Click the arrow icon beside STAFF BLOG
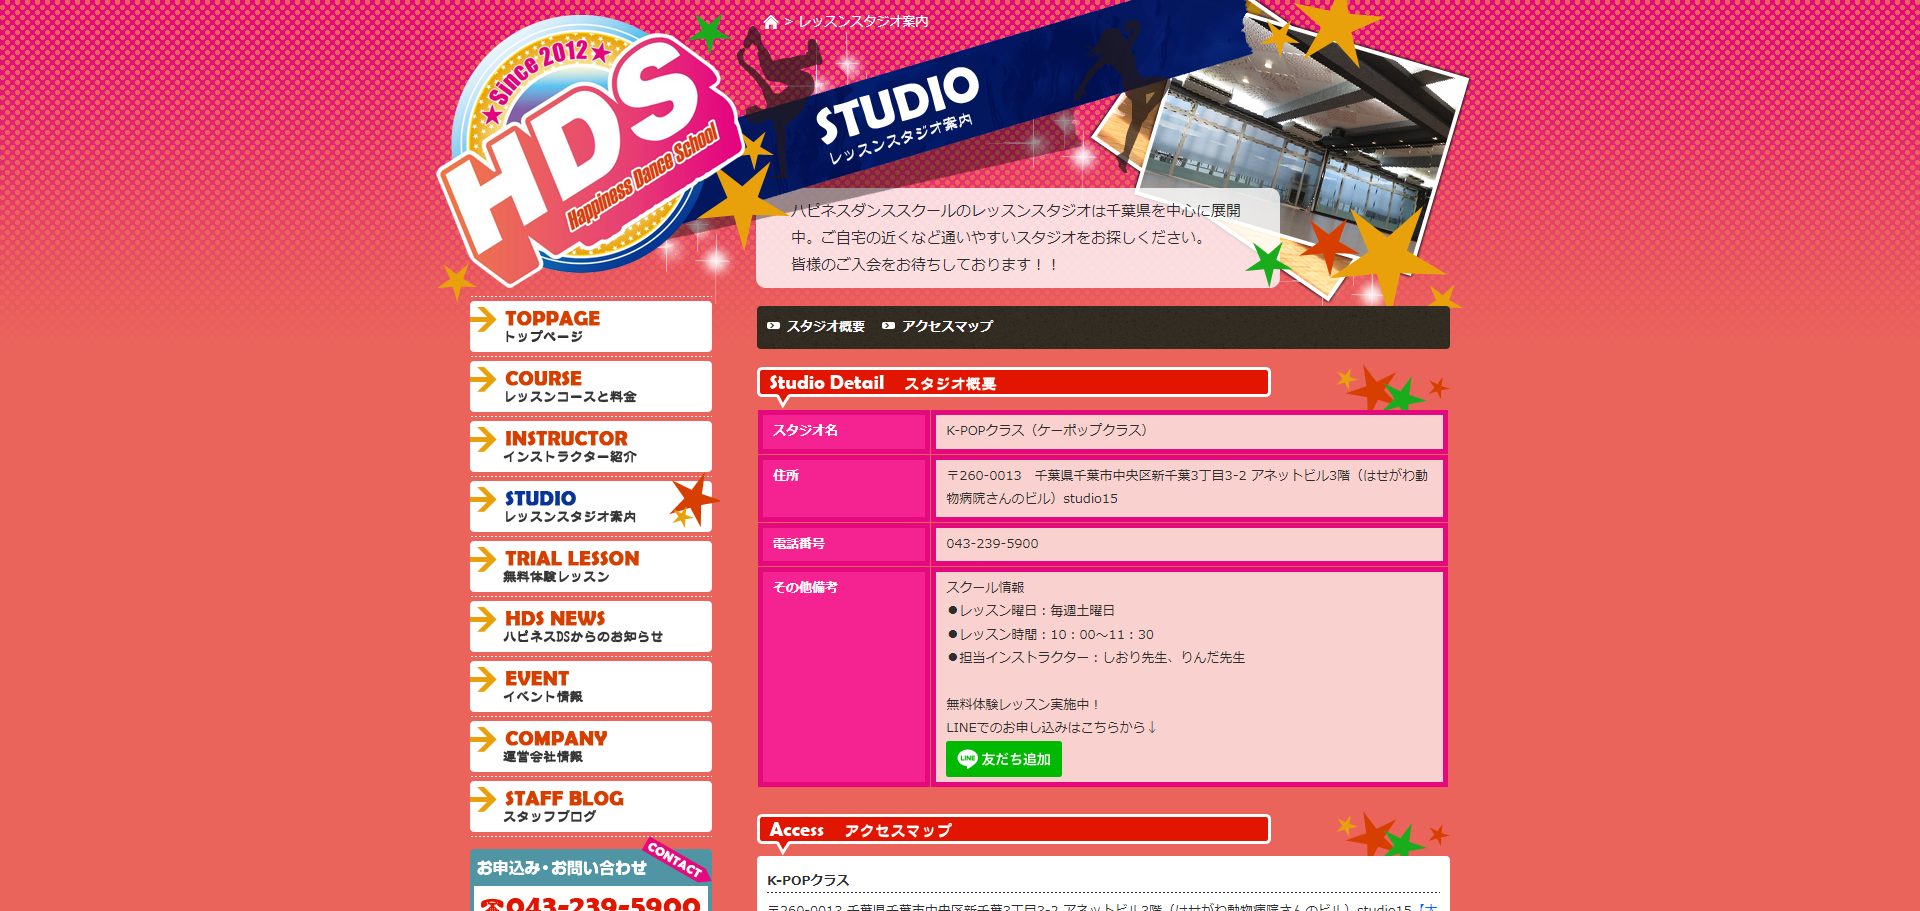The height and width of the screenshot is (911, 1920). tap(484, 799)
